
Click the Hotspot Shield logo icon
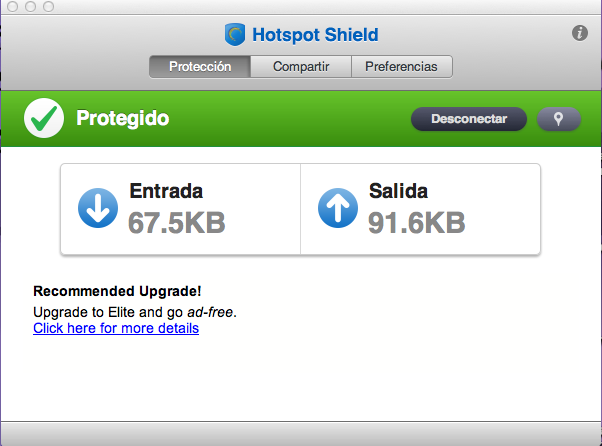(236, 35)
